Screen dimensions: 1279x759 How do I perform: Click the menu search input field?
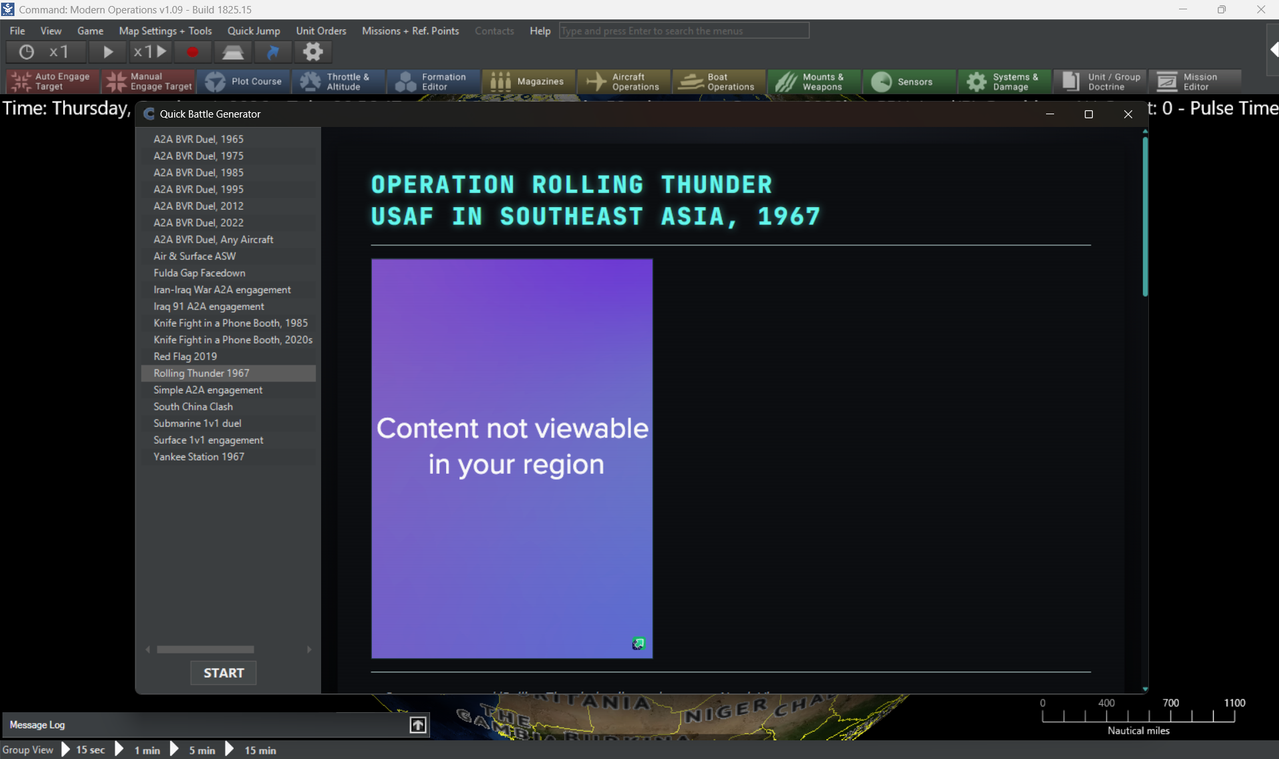click(684, 31)
